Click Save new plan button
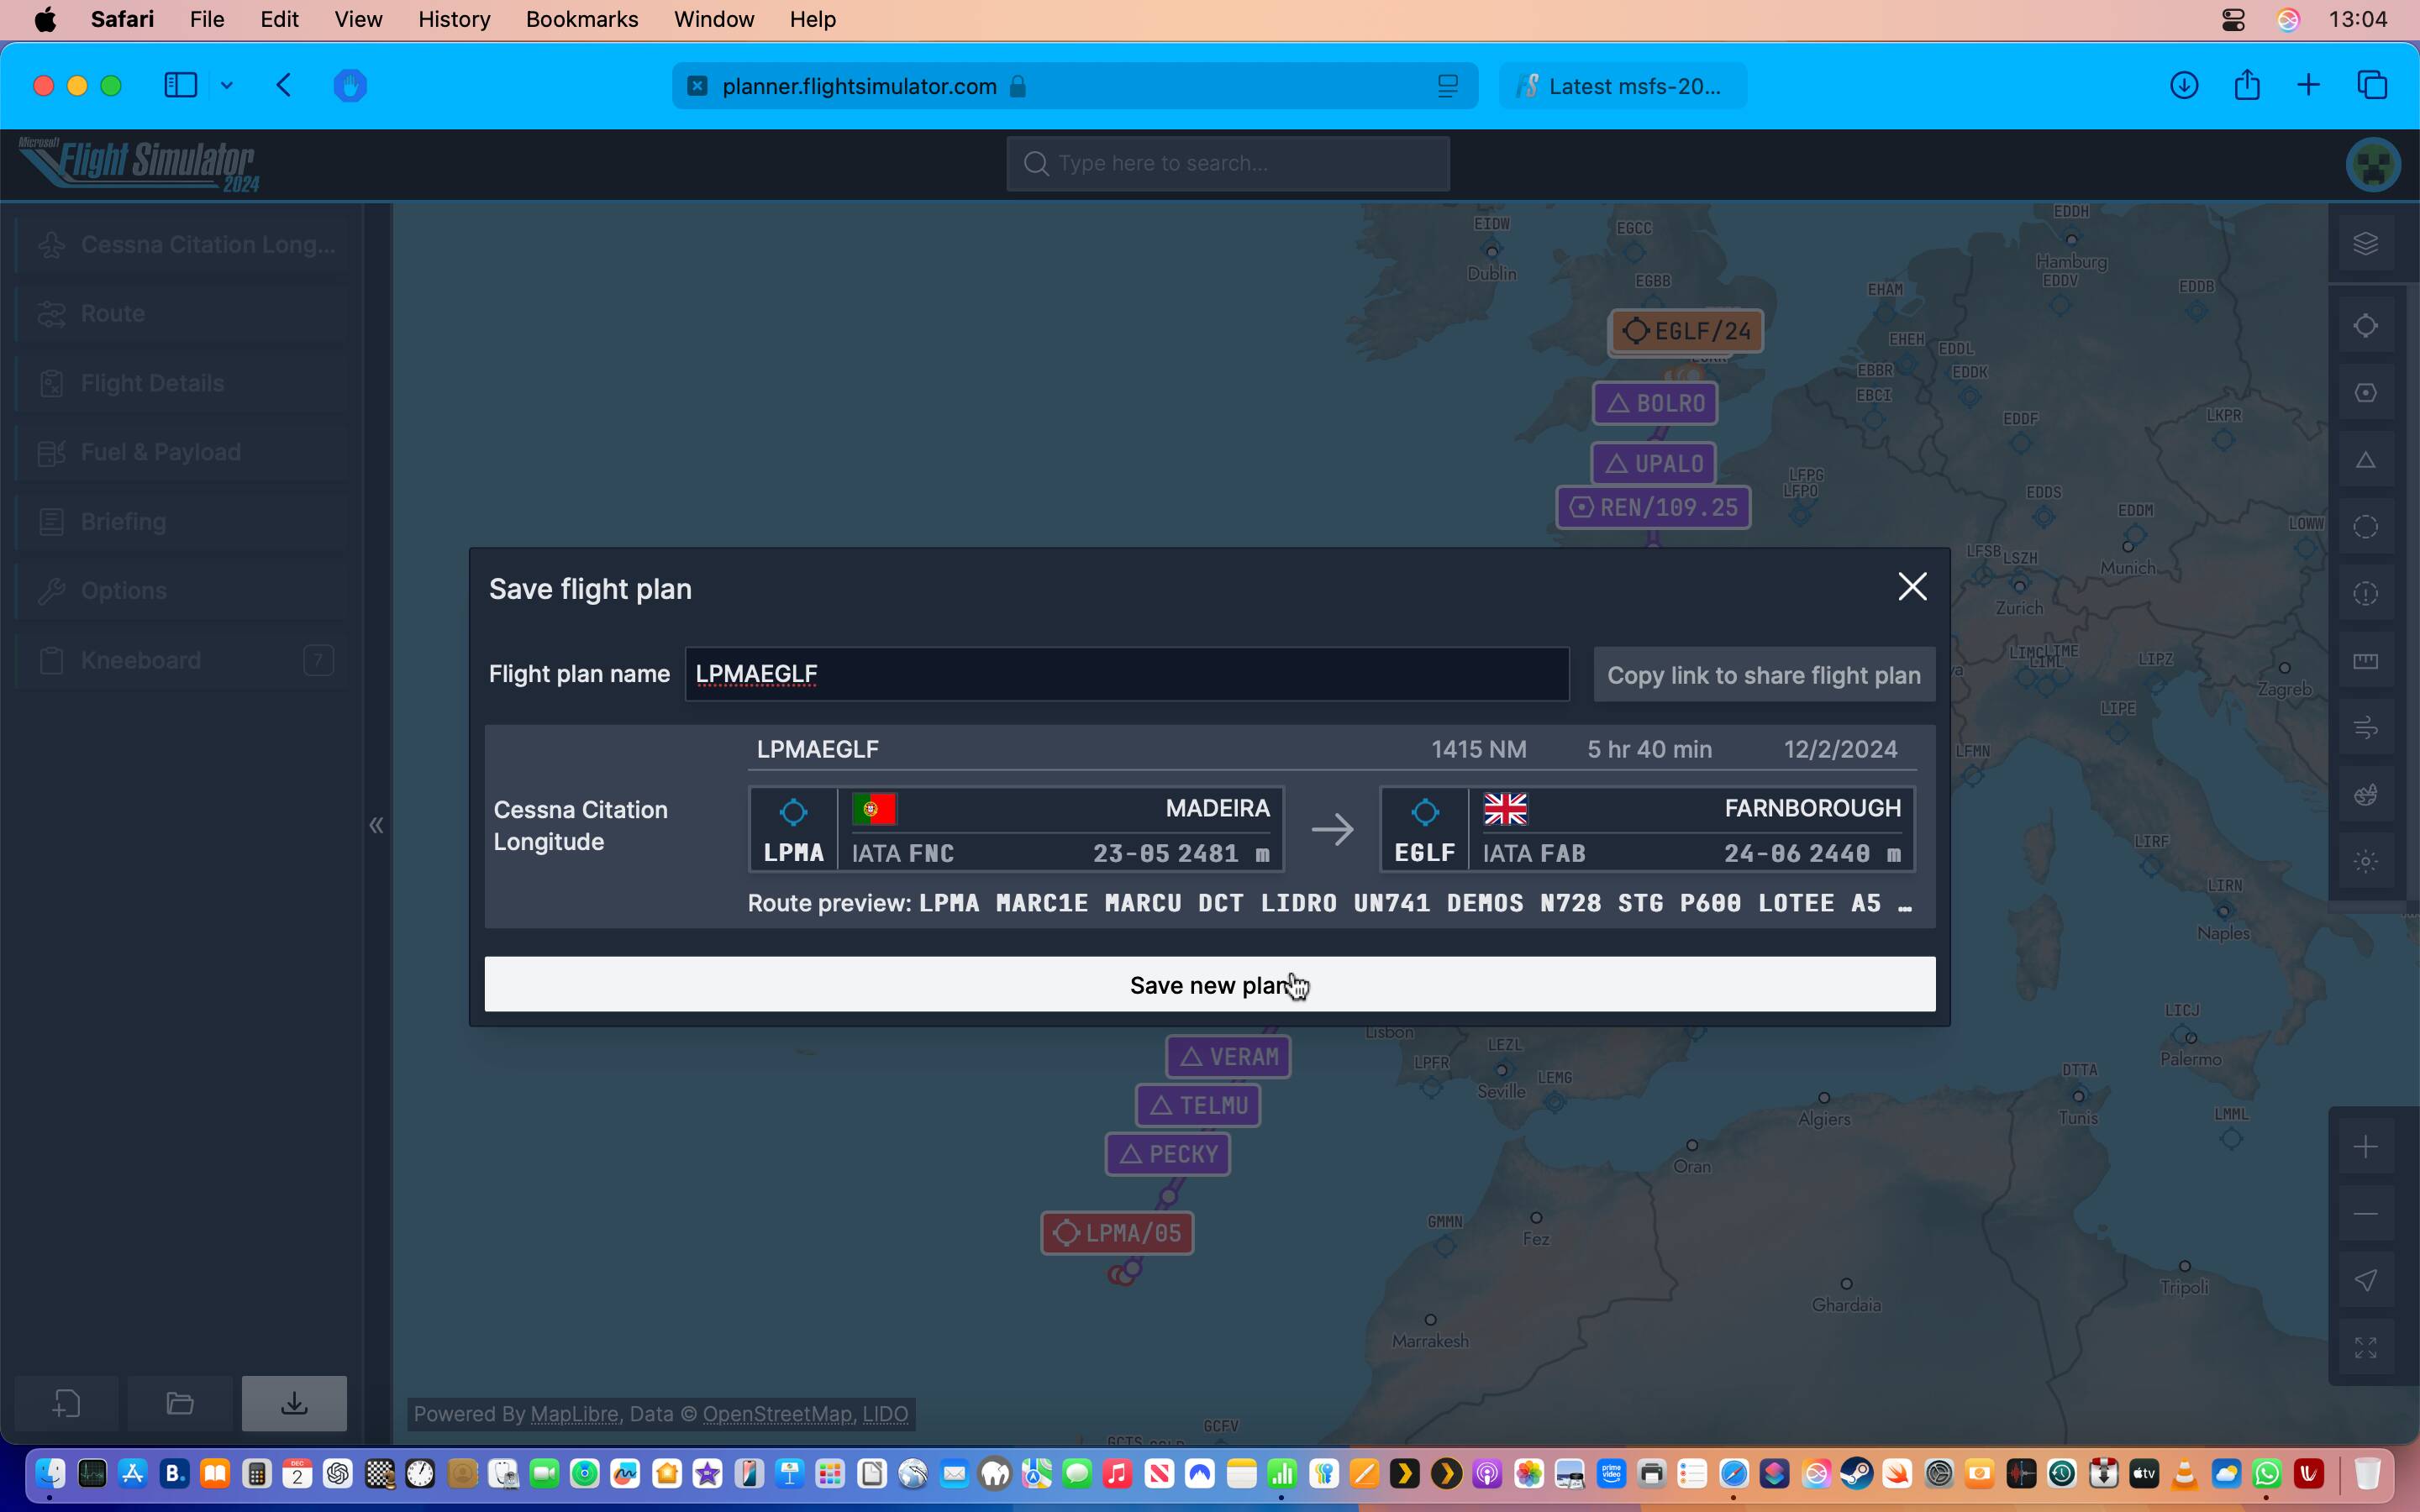The width and height of the screenshot is (2420, 1512). tap(1209, 984)
